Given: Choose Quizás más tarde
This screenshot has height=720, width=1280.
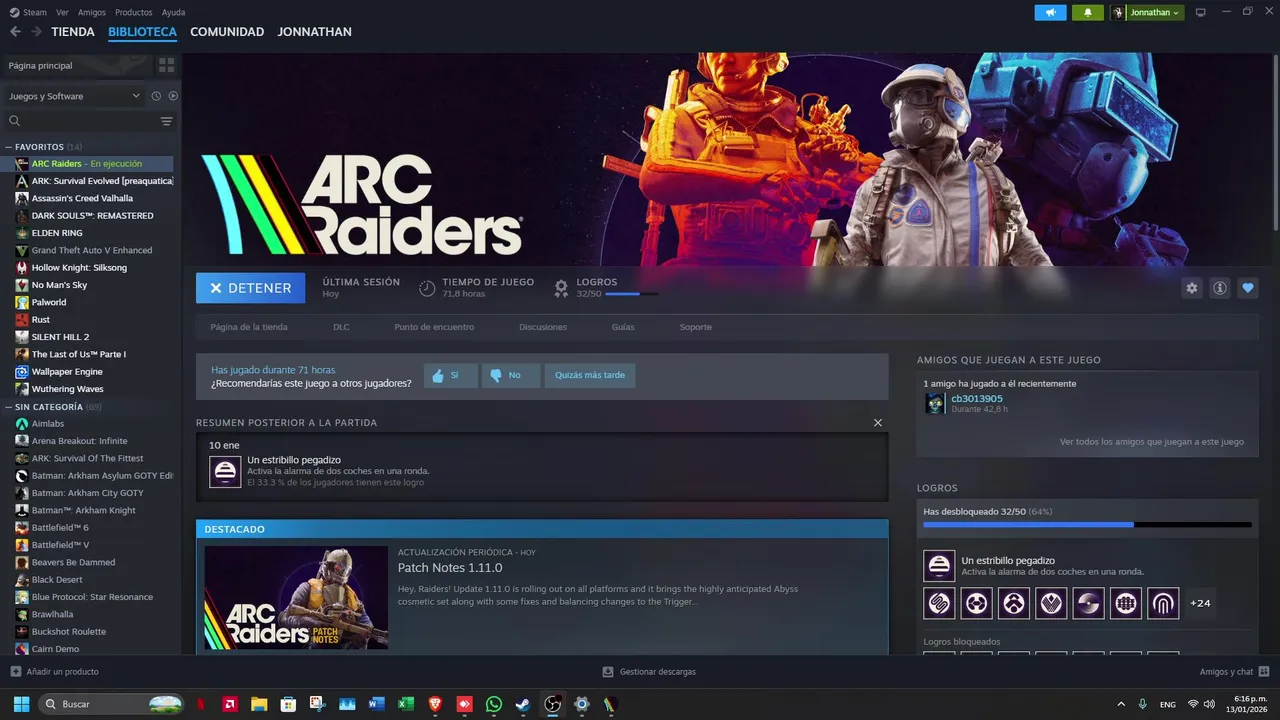Looking at the screenshot, I should [x=590, y=375].
